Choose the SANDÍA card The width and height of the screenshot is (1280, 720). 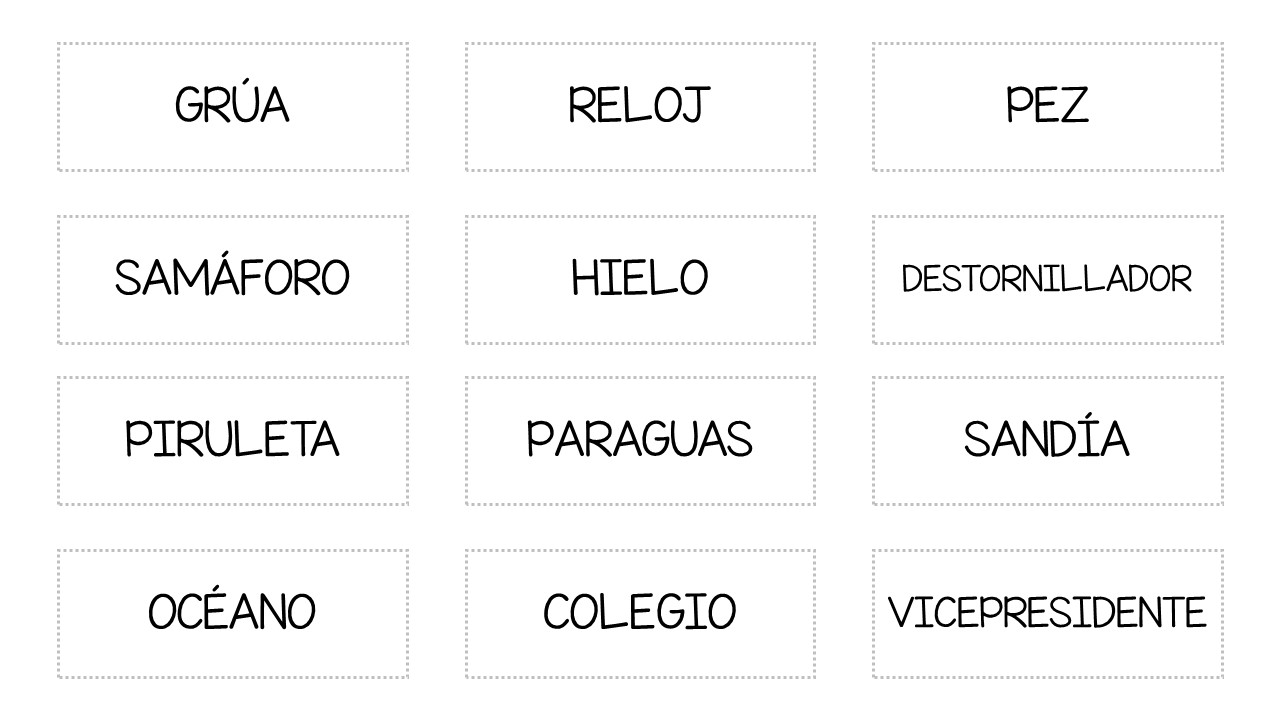click(x=1047, y=441)
